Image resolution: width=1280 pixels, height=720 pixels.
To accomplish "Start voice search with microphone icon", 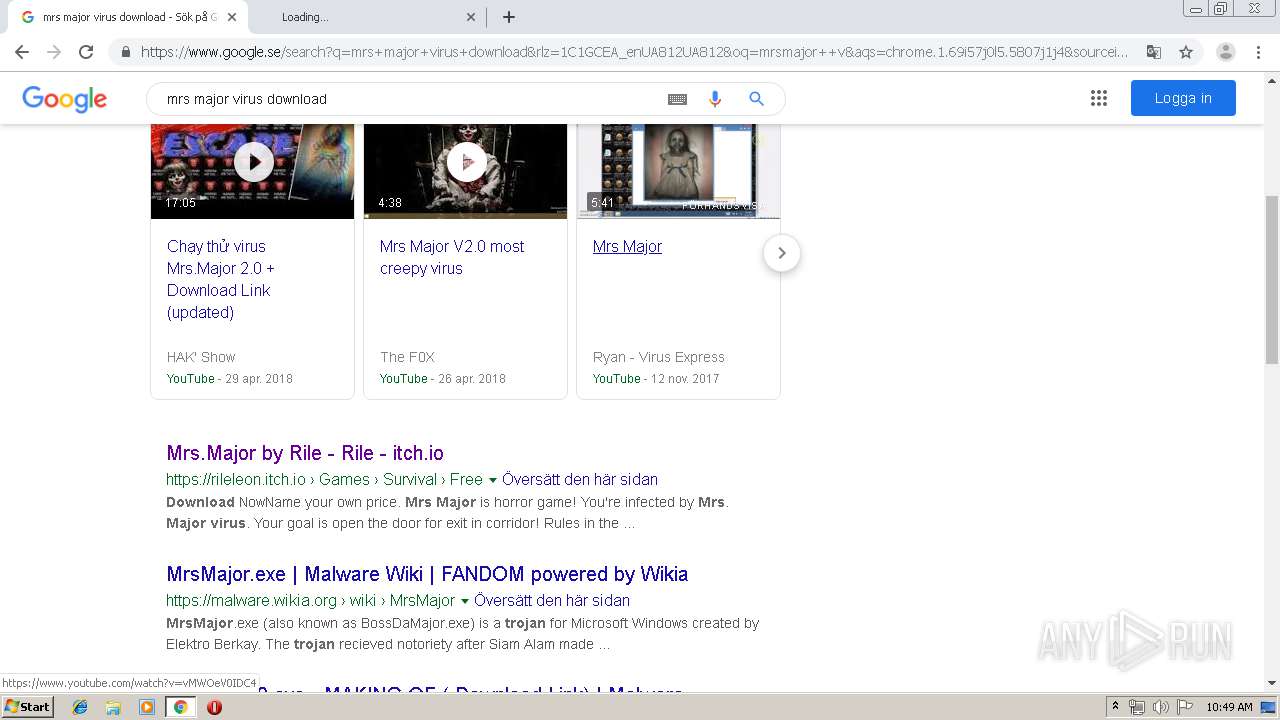I will (x=715, y=99).
